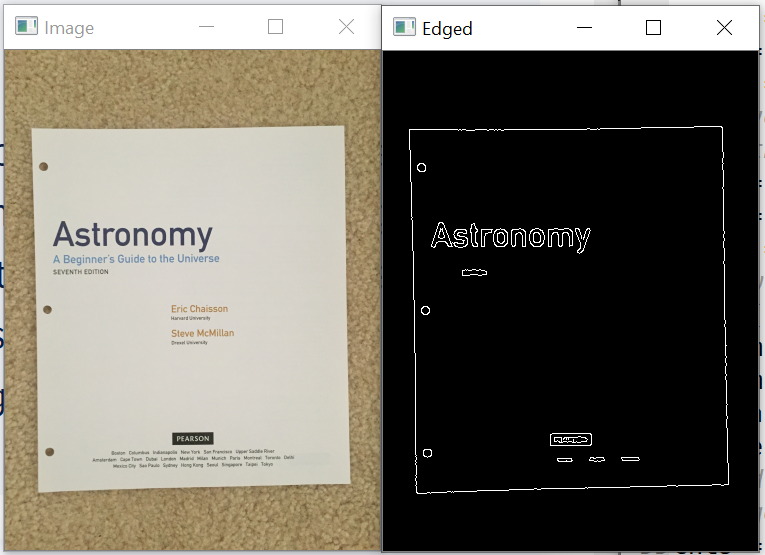Image resolution: width=765 pixels, height=555 pixels.
Task: Click the Pearson logo outline in Edged window
Action: tap(571, 439)
